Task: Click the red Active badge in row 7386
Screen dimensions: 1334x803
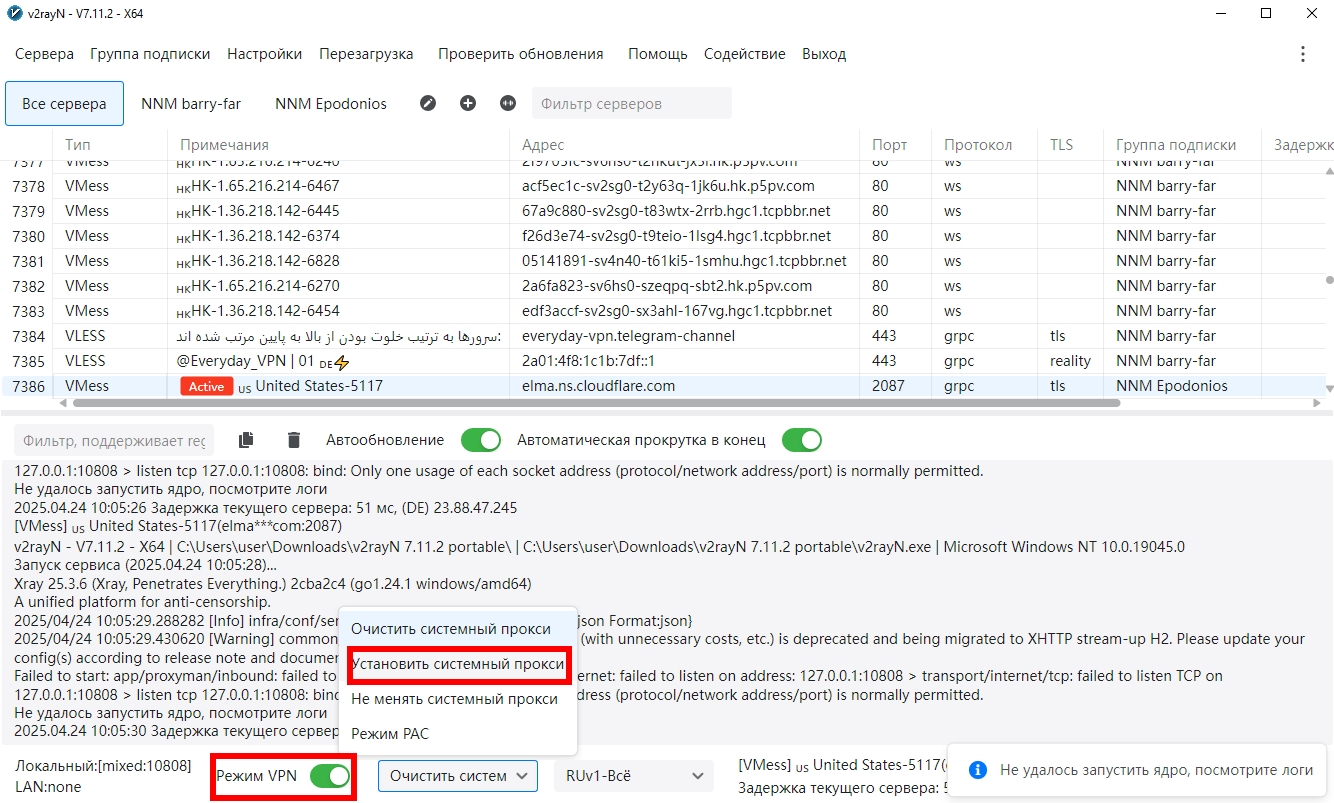Action: pos(206,386)
